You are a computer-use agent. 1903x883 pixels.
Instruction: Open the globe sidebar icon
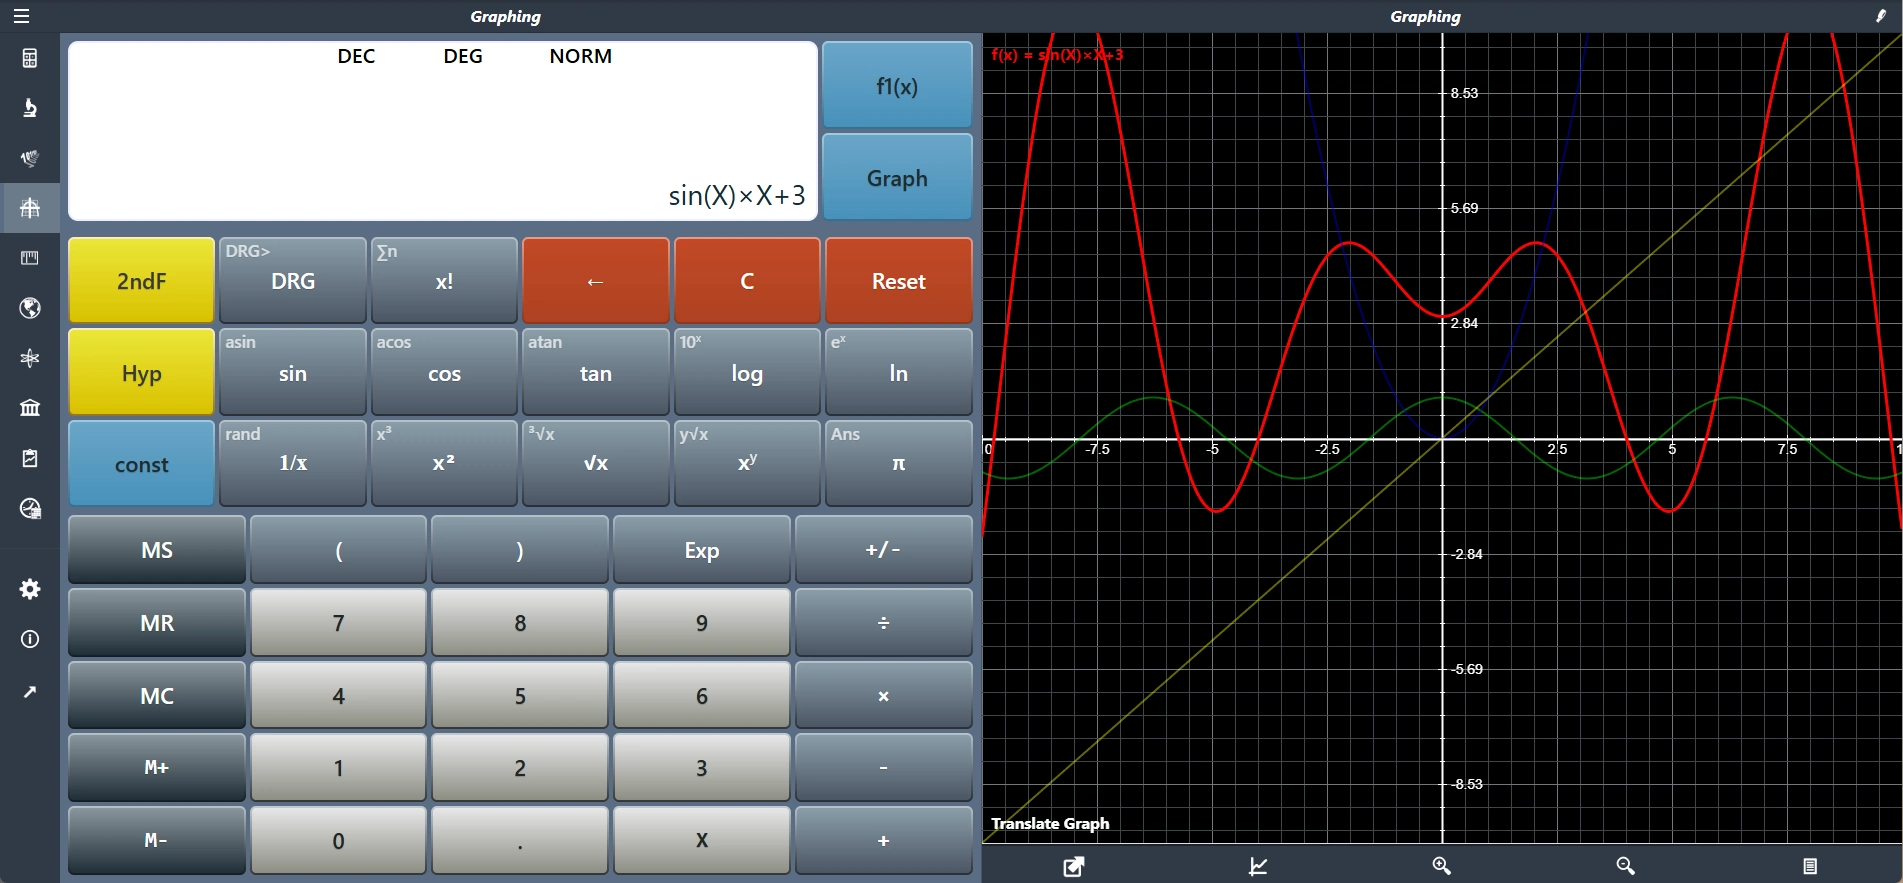[x=30, y=308]
